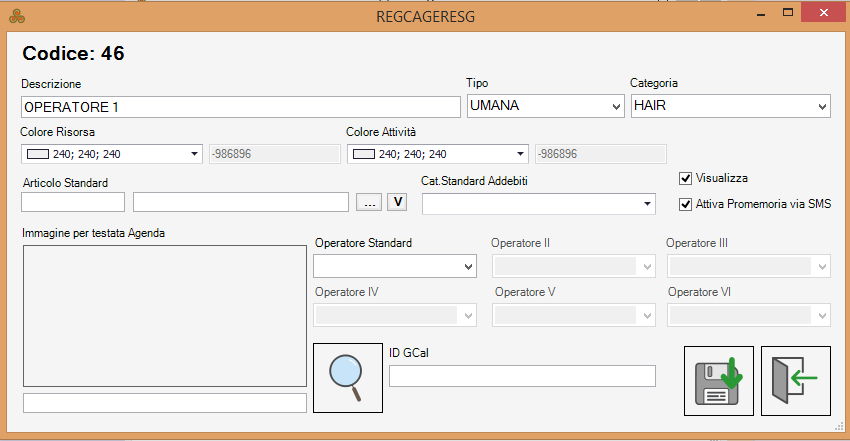Click the first Articolo Standard code field
Viewport: 850px width, 441px height.
pyautogui.click(x=73, y=202)
